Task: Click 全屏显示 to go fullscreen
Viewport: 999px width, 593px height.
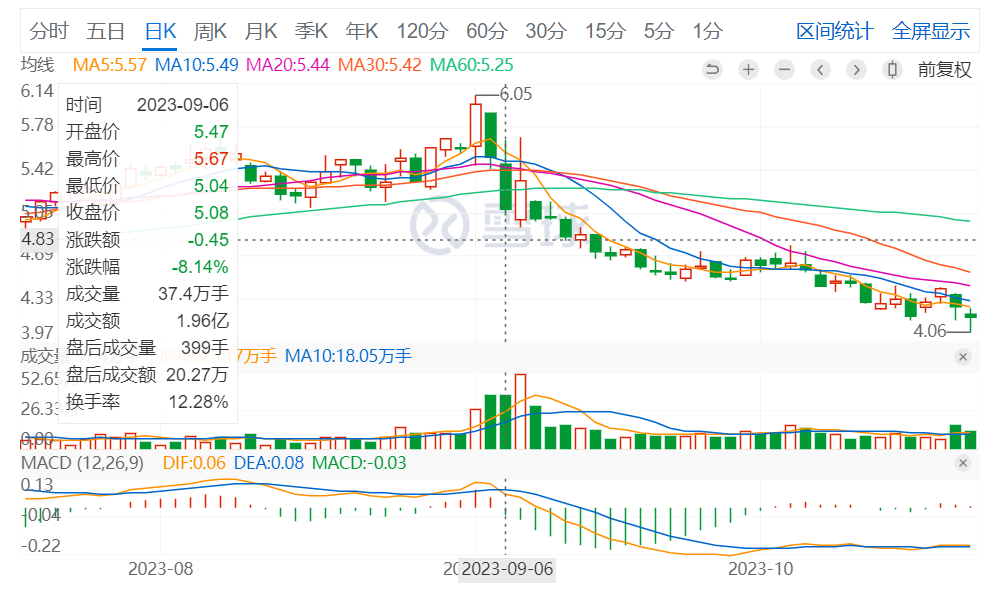Action: click(x=930, y=31)
